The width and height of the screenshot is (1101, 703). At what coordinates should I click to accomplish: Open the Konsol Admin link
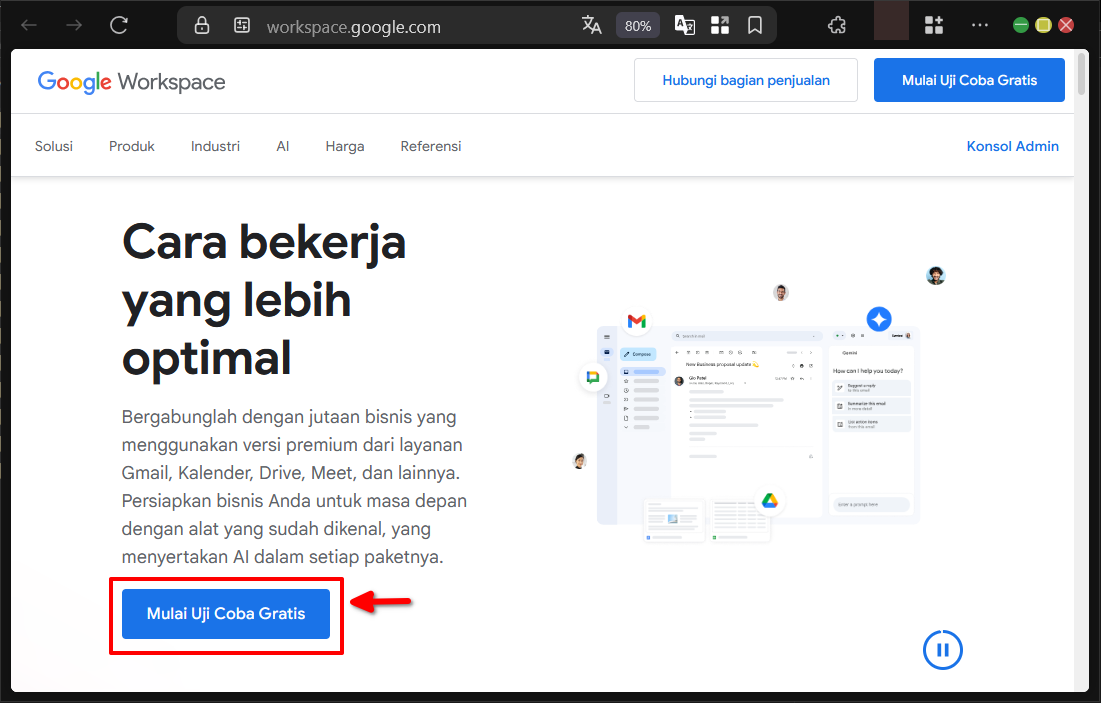[1013, 146]
